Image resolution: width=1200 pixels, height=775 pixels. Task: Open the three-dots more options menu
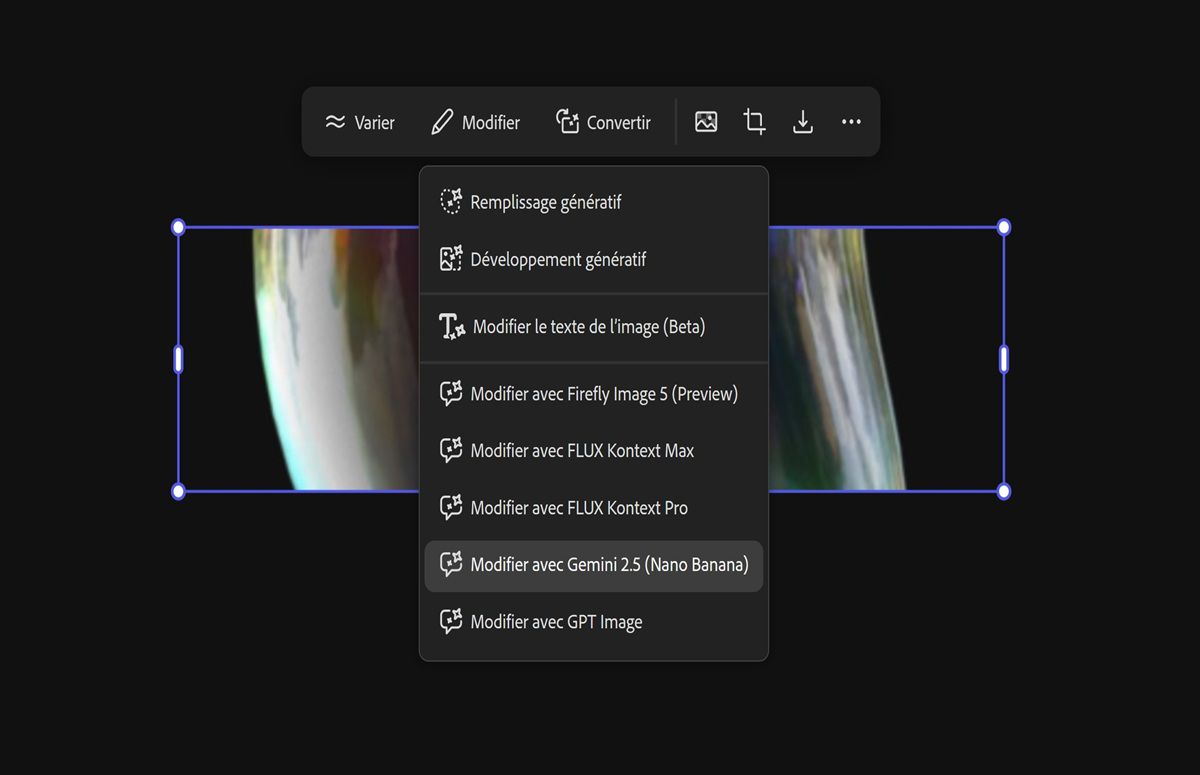tap(851, 122)
